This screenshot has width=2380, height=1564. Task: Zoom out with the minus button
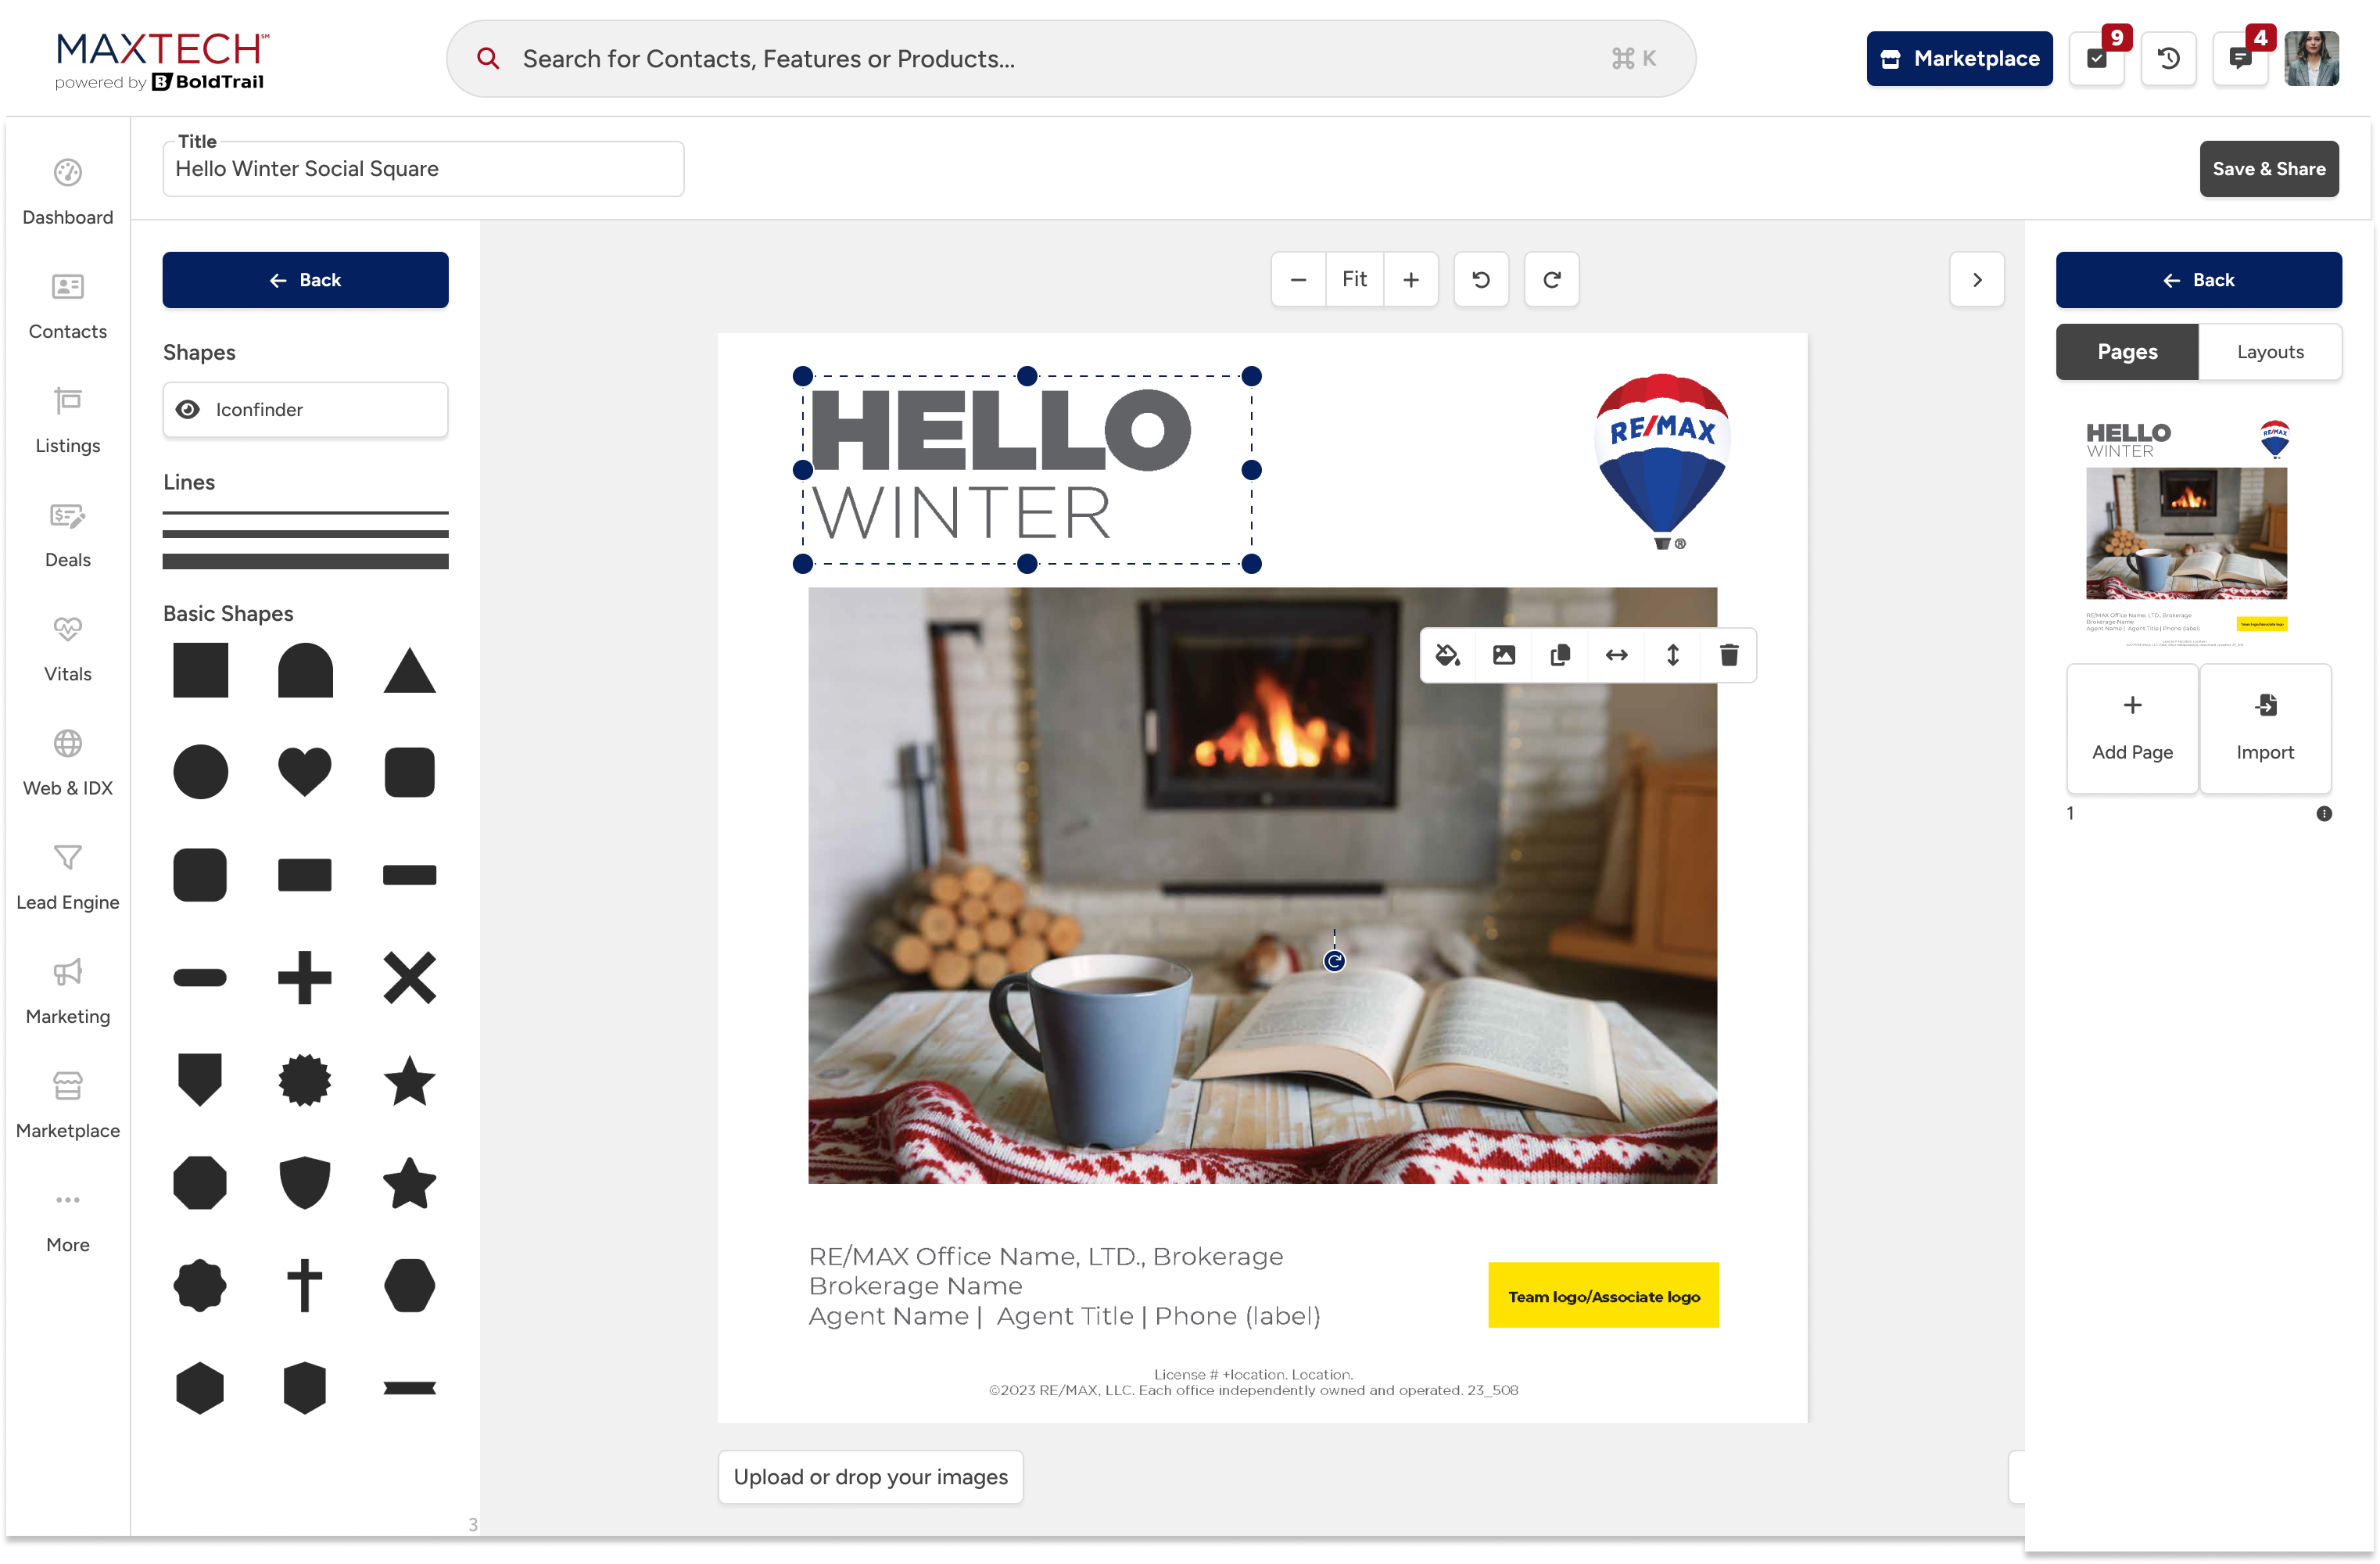tap(1298, 280)
